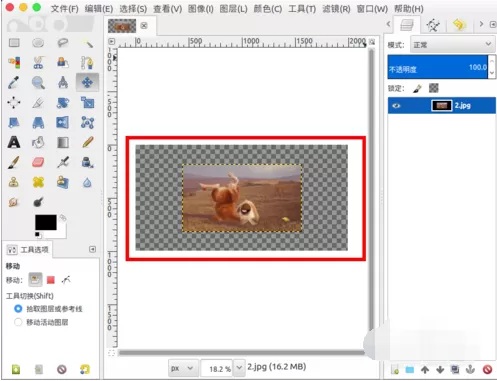Viewport: 497px width, 381px height.
Task: Select the Eraser tool
Action: click(x=38, y=162)
